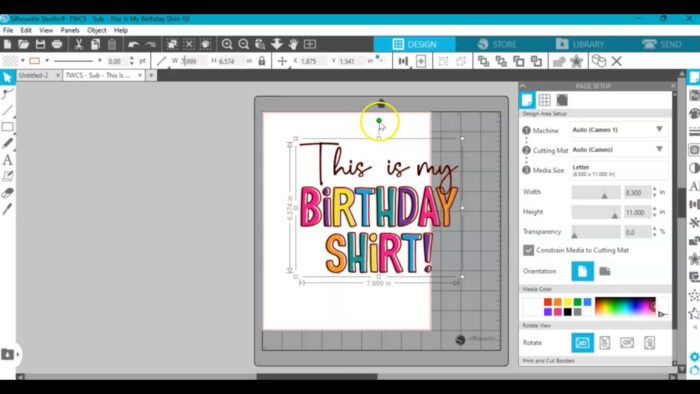Open the line style dropdown arrow
The height and width of the screenshot is (394, 700).
[100, 61]
